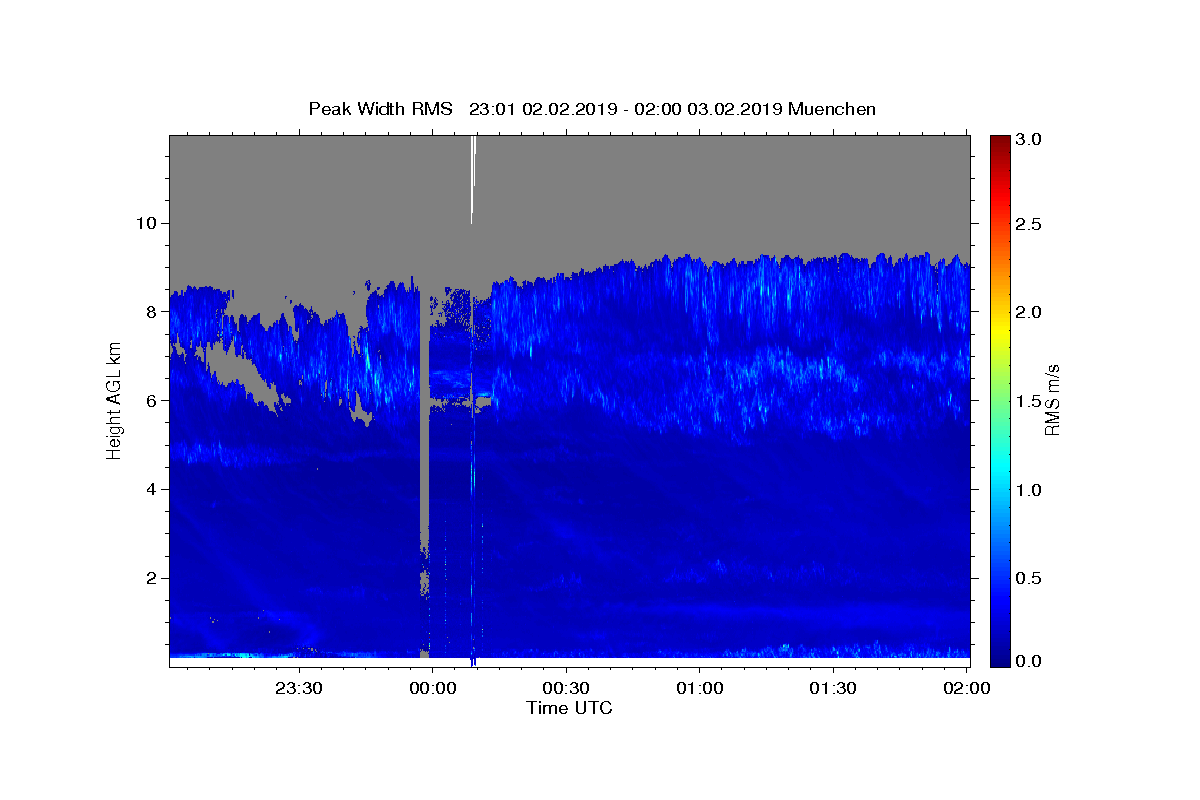Image resolution: width=1200 pixels, height=800 pixels.
Task: Click the 'RMS m/s' colorbar label
Action: [x=1051, y=400]
